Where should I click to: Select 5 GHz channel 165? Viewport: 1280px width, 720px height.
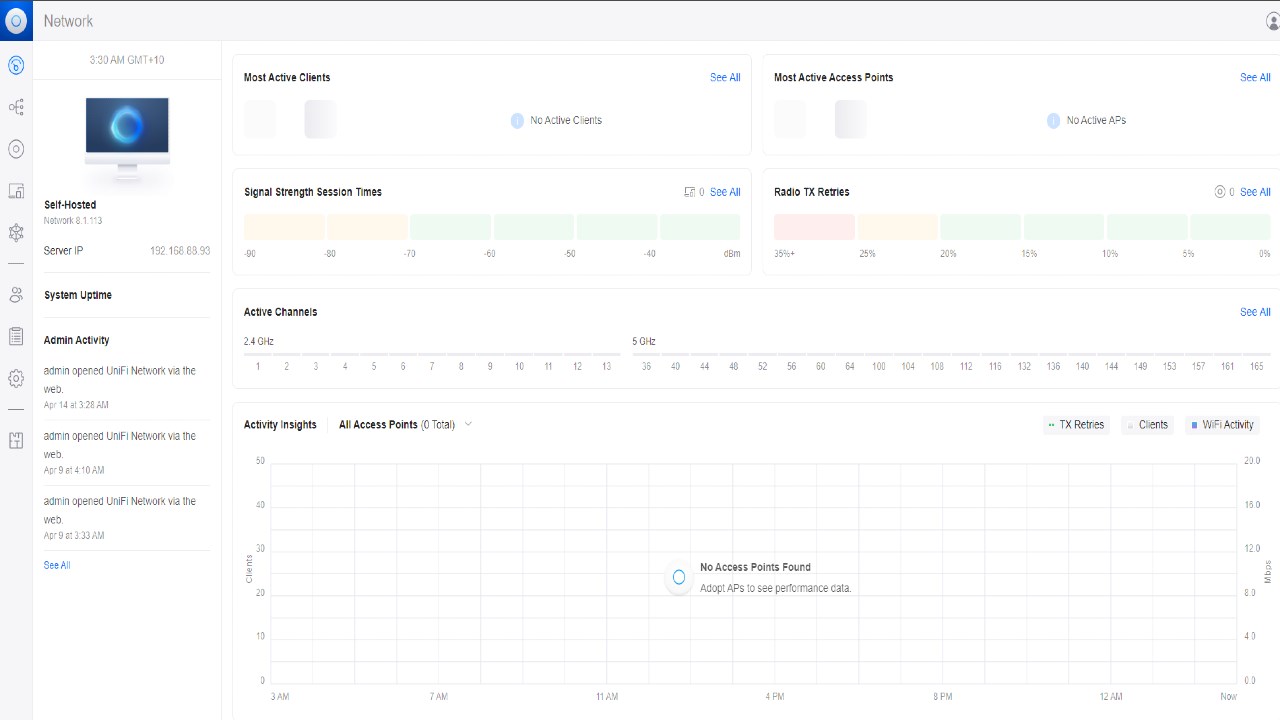point(1256,367)
